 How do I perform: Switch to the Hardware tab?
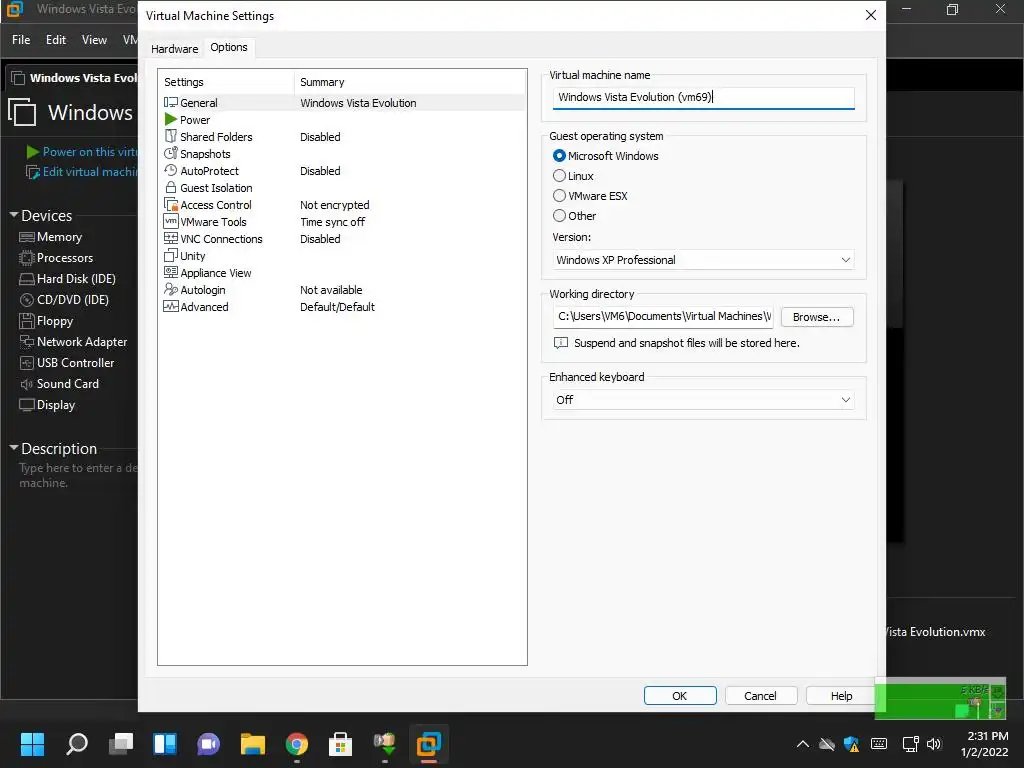174,49
